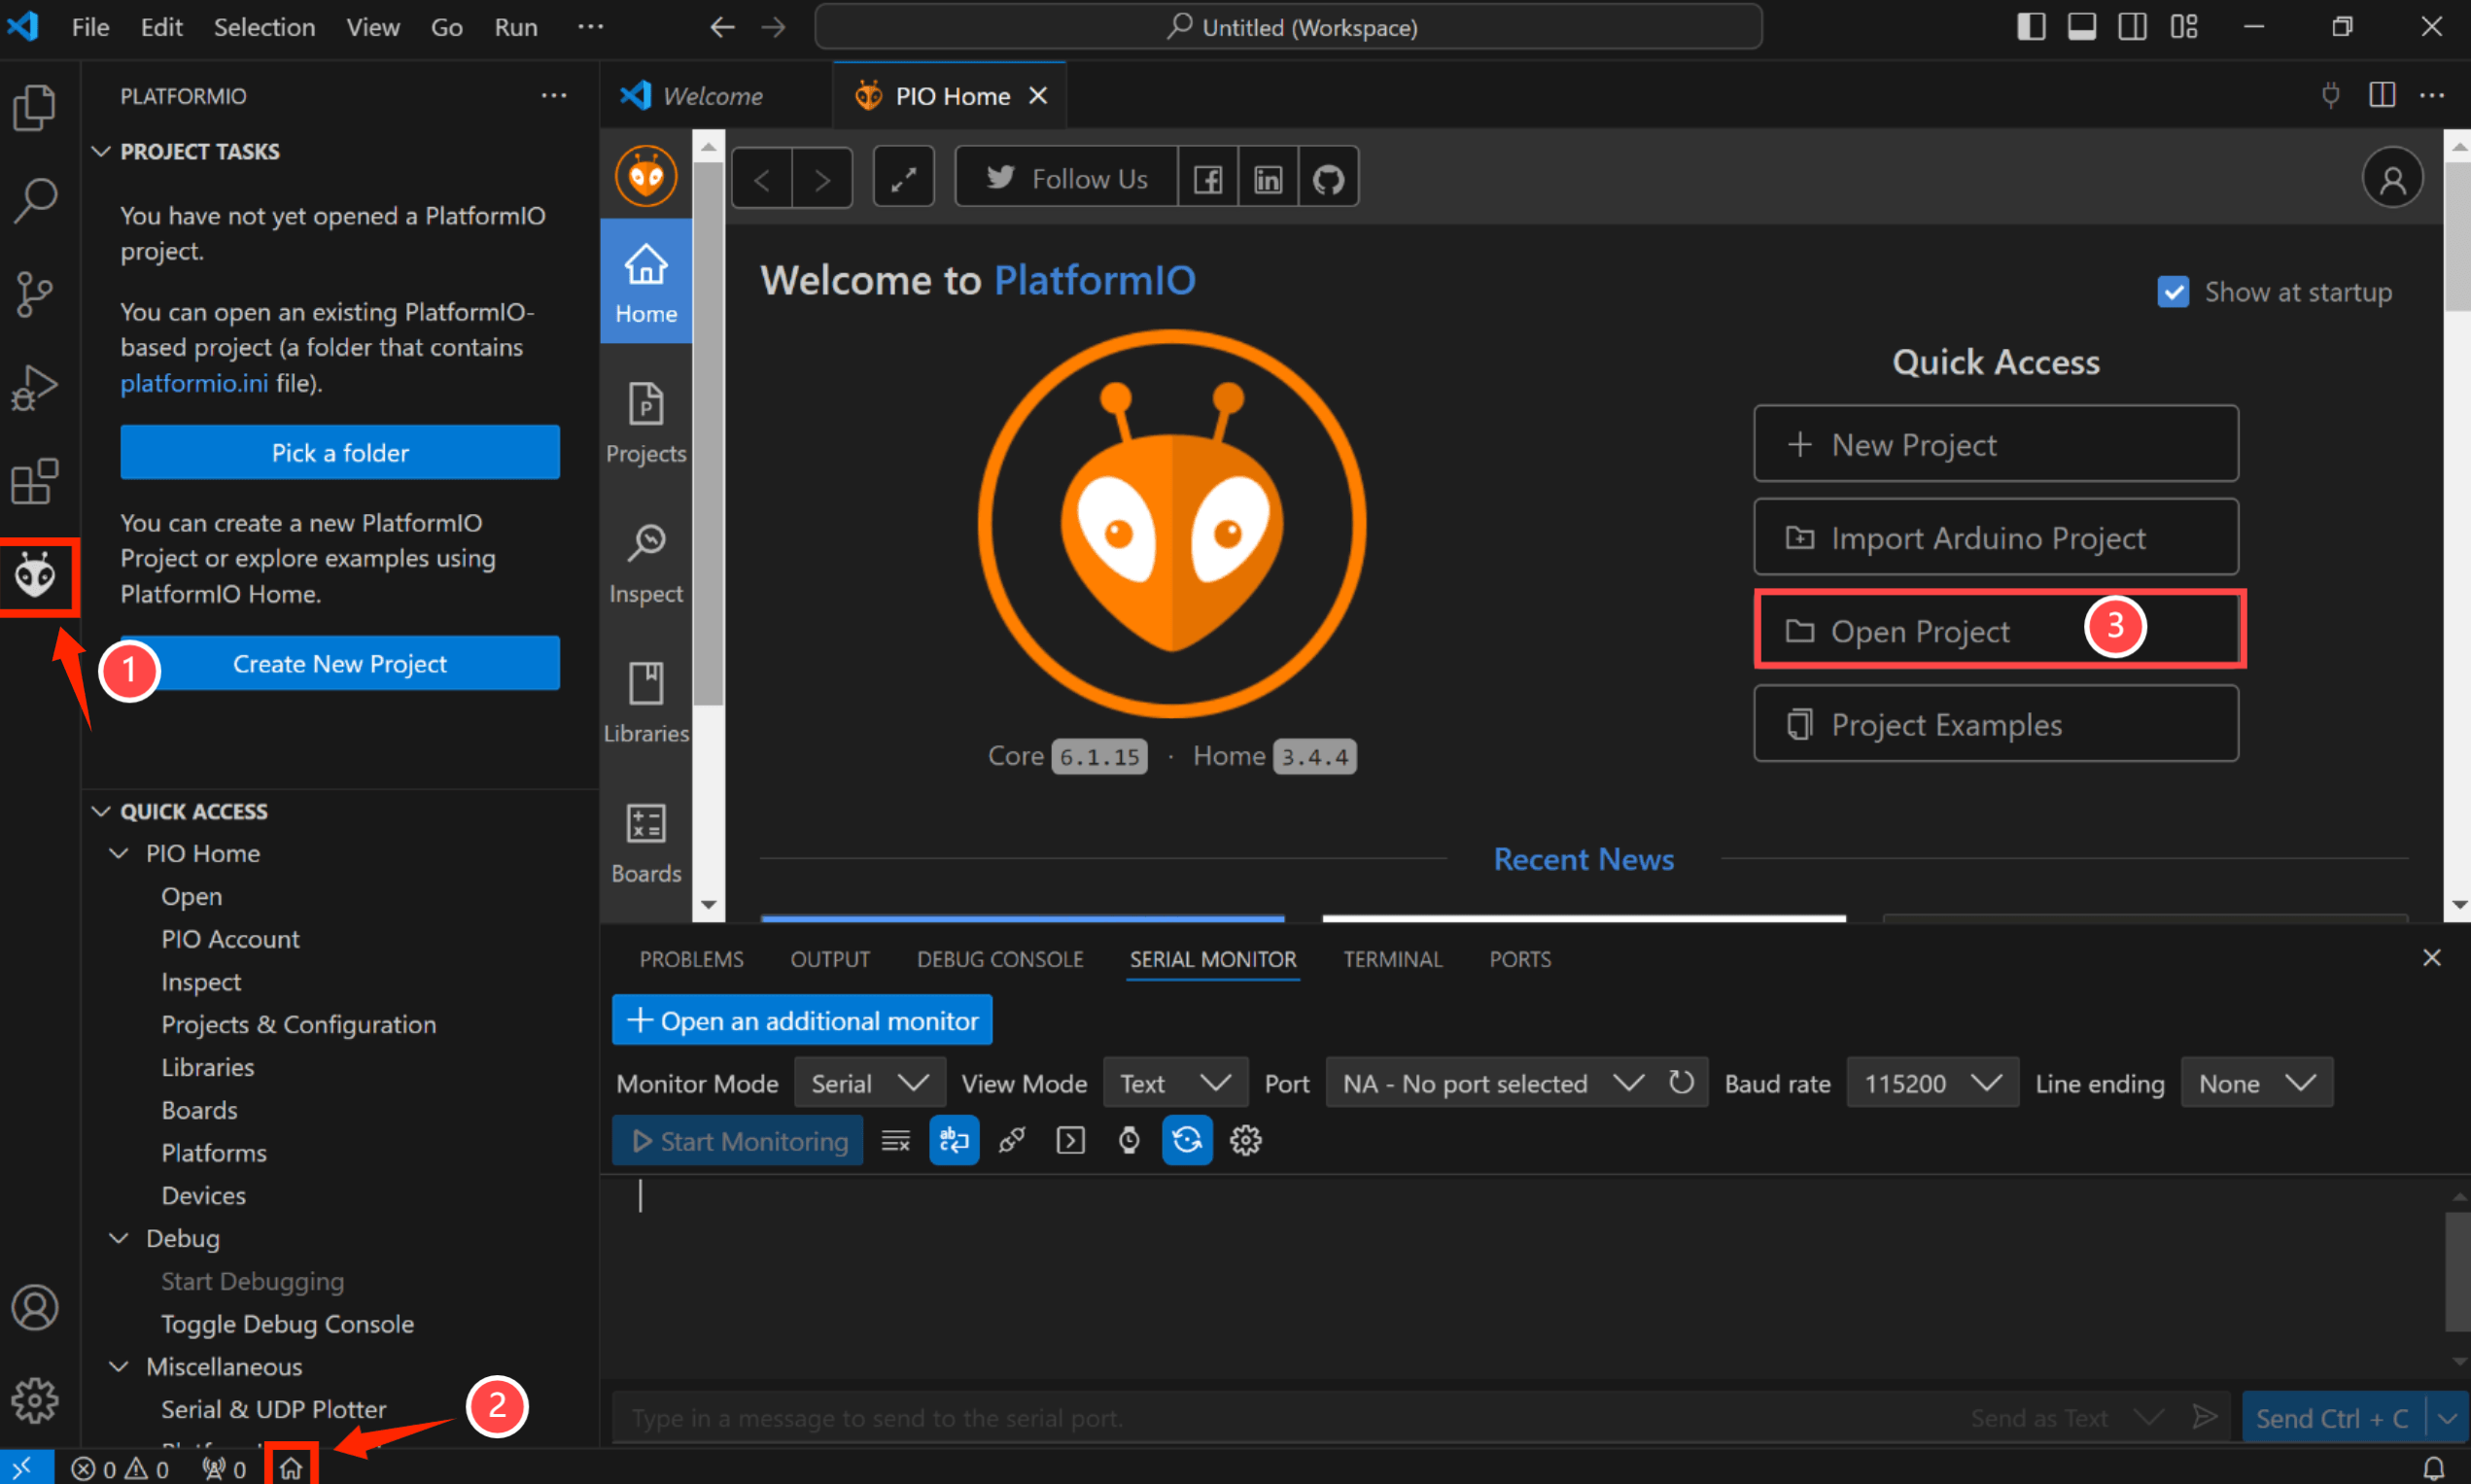Open the Explorer view in activity bar
Screen dimensions: 2471x1484
coord(35,107)
